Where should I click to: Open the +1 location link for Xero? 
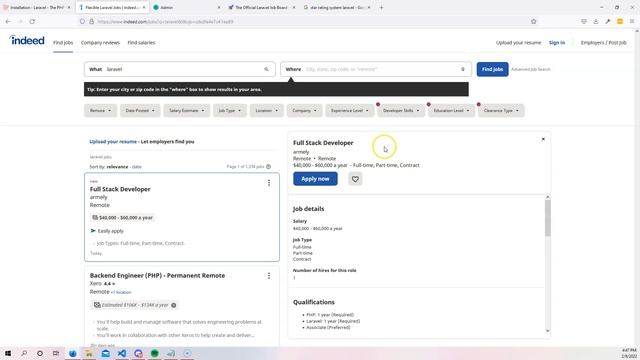coord(121,292)
